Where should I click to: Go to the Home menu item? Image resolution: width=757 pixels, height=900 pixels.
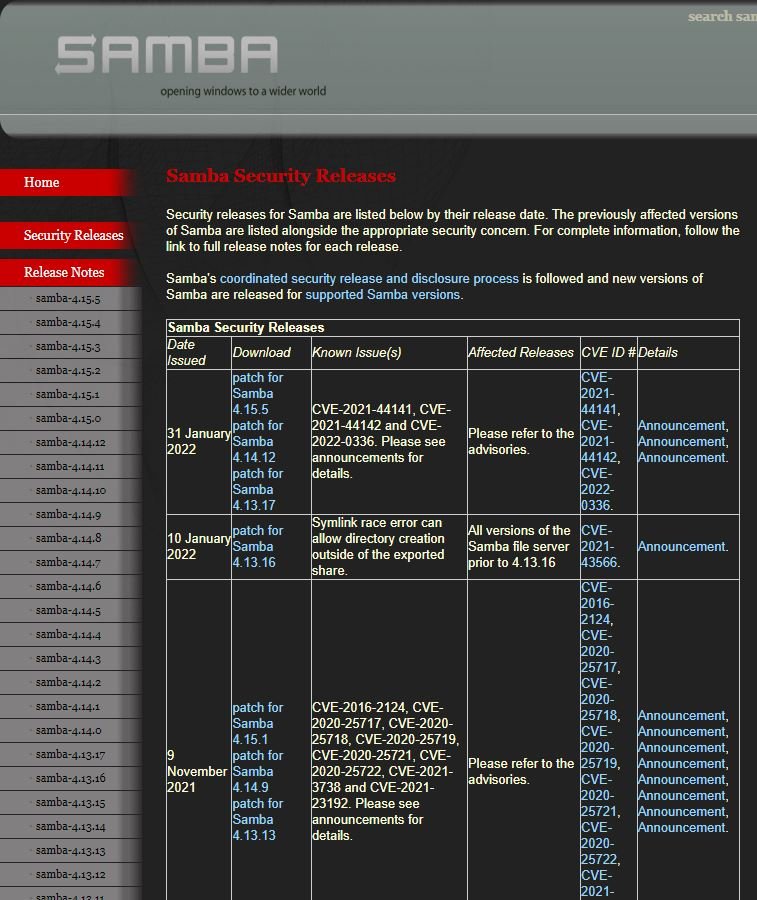(x=41, y=182)
